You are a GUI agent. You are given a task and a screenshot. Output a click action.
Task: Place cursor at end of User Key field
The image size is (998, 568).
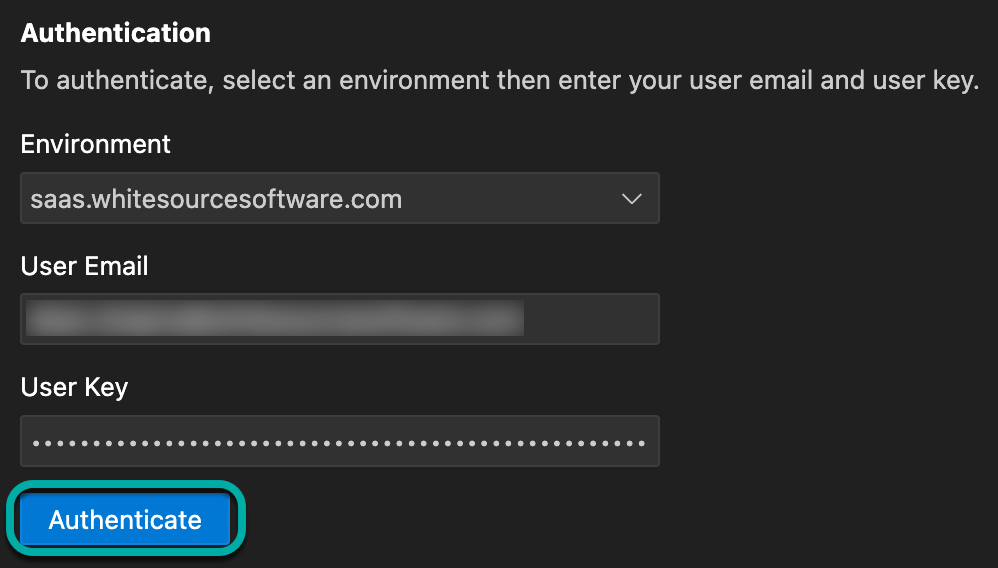[652, 441]
